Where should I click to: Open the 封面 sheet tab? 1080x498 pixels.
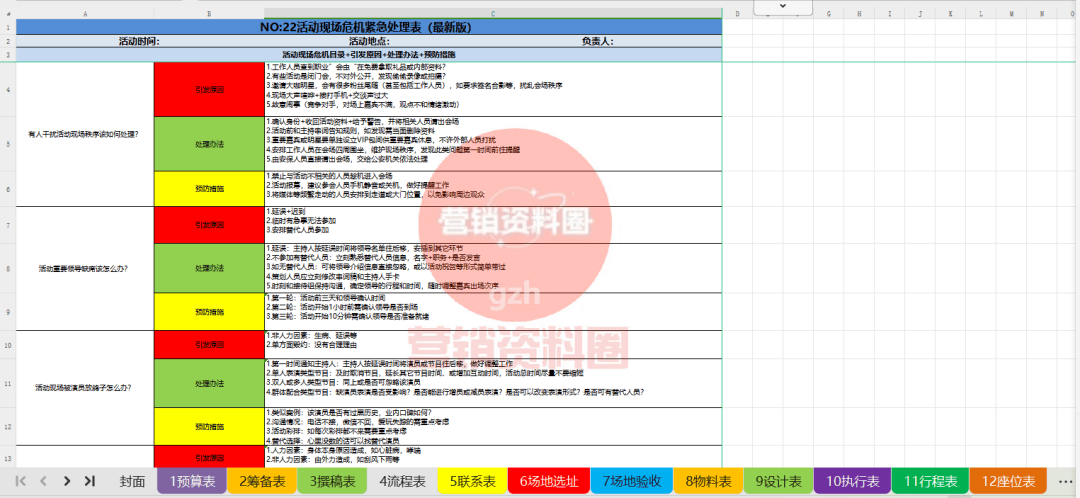click(132, 481)
